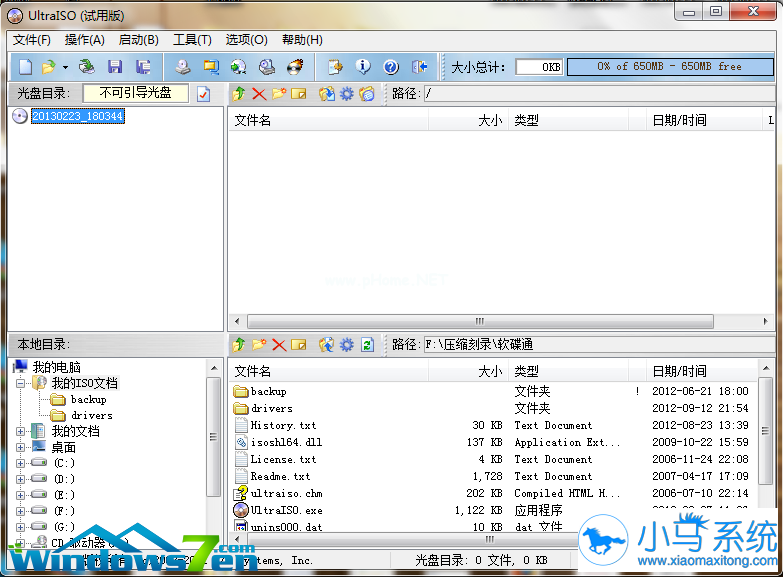Click the Burn CD image flame icon

pyautogui.click(x=295, y=66)
